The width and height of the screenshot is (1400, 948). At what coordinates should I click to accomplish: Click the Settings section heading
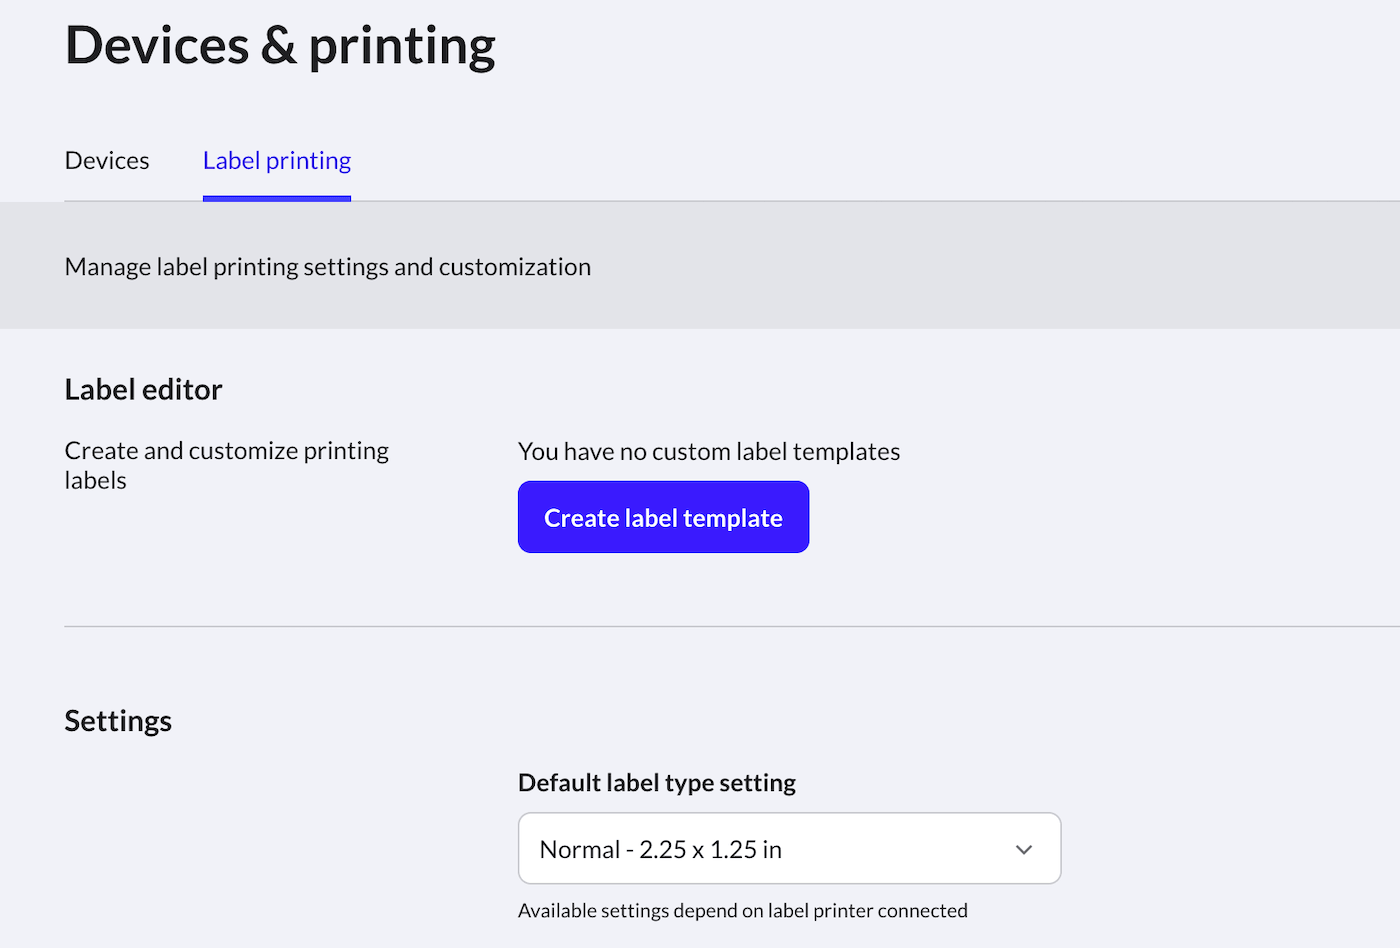click(118, 721)
